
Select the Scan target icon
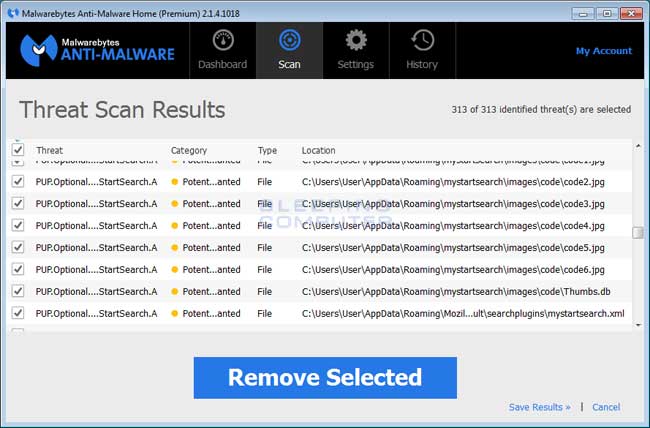tap(289, 40)
